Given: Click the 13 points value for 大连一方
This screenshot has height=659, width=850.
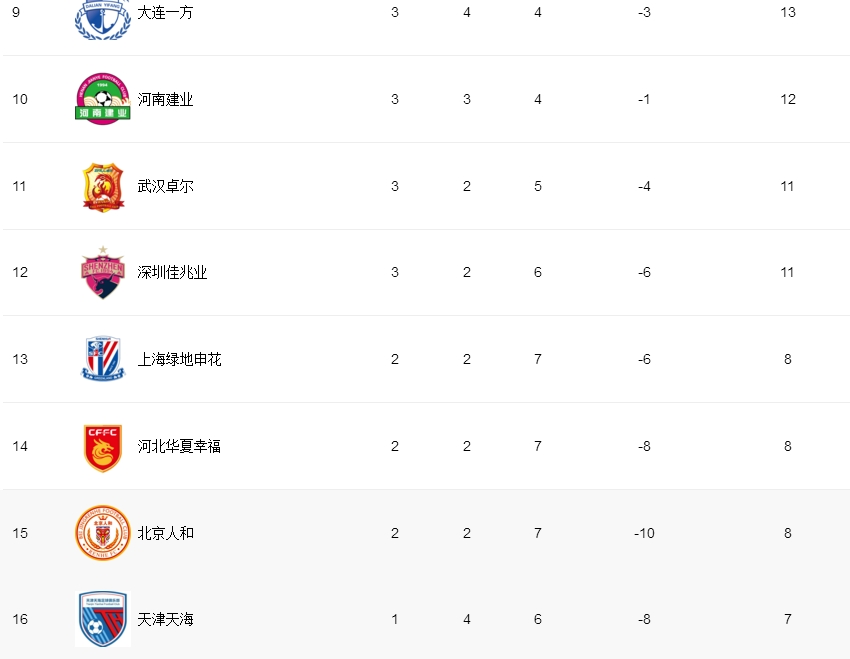Looking at the screenshot, I should 788,13.
